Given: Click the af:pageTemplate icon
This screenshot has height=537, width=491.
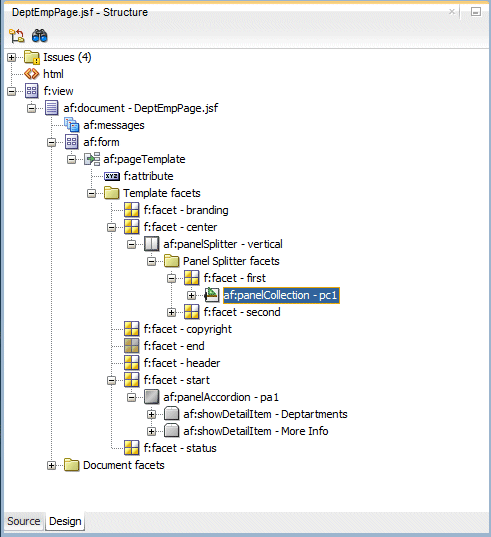Looking at the screenshot, I should (92, 159).
